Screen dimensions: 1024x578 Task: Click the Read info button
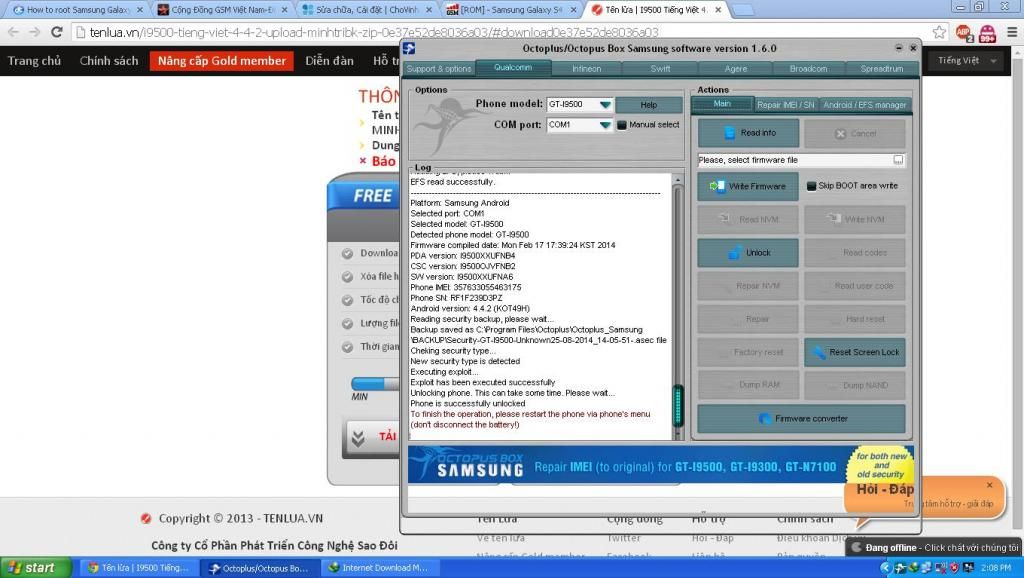(748, 133)
